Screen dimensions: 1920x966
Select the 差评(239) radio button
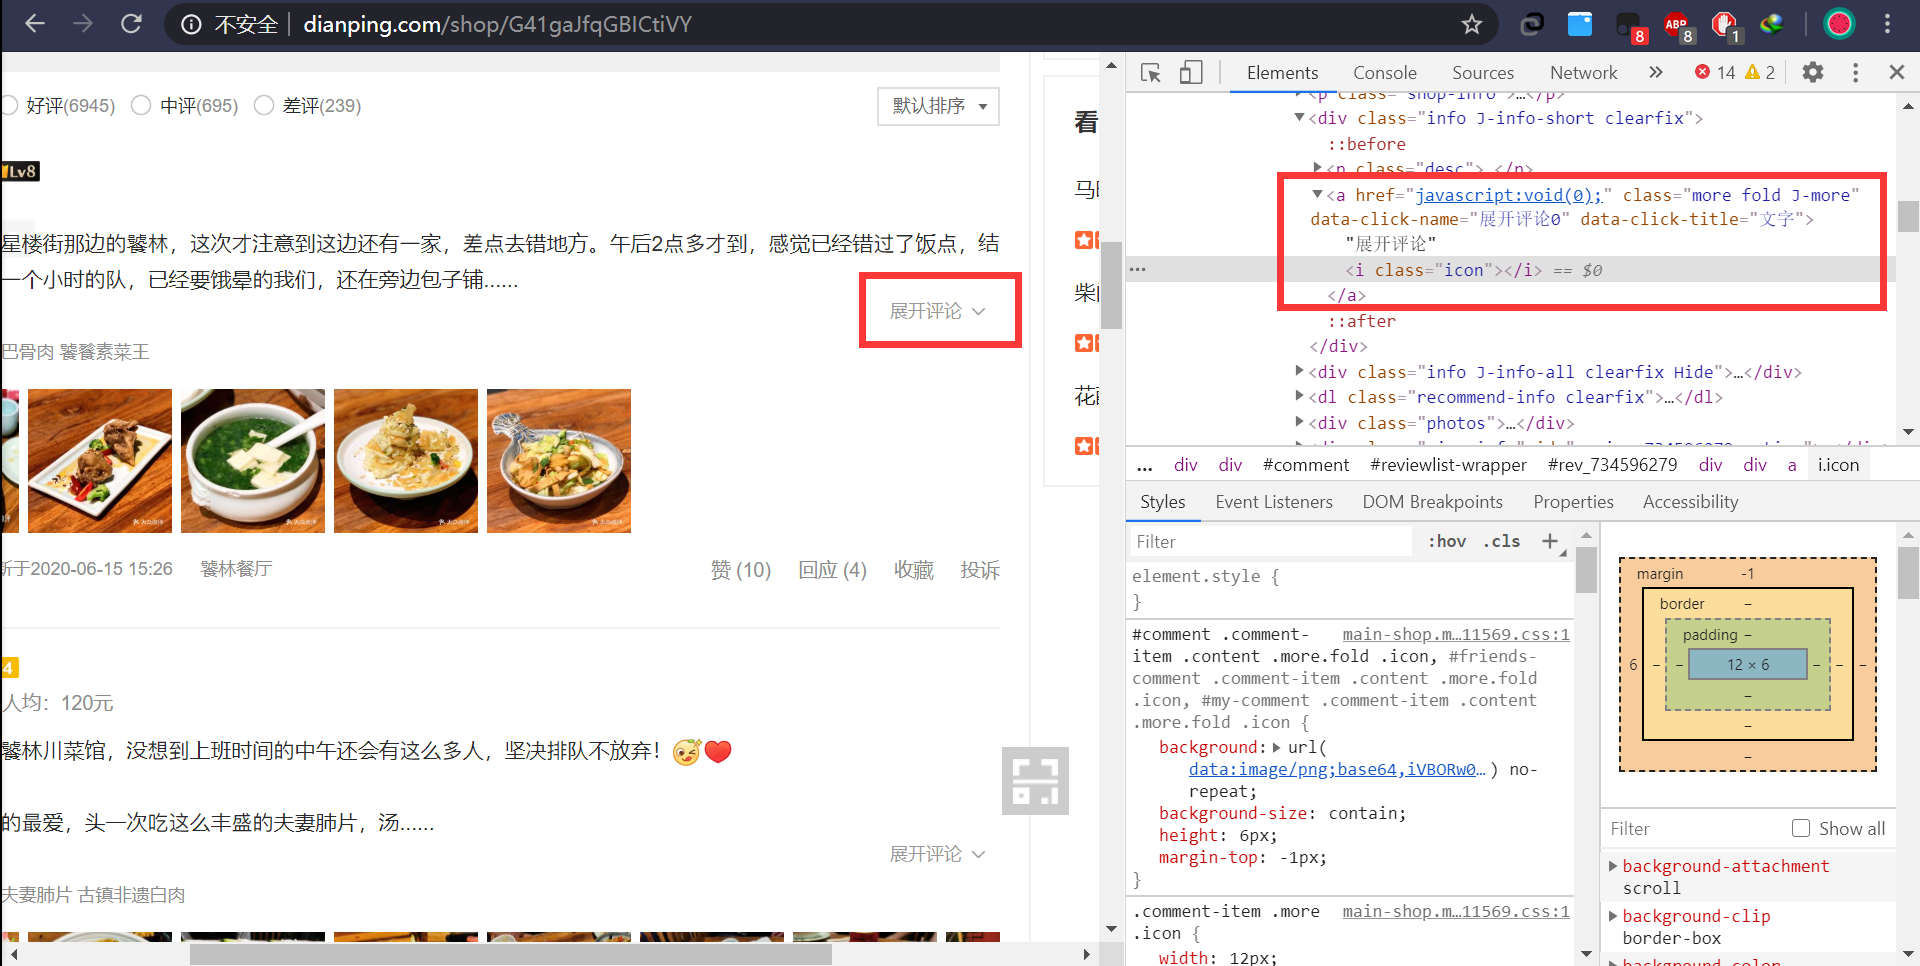264,105
